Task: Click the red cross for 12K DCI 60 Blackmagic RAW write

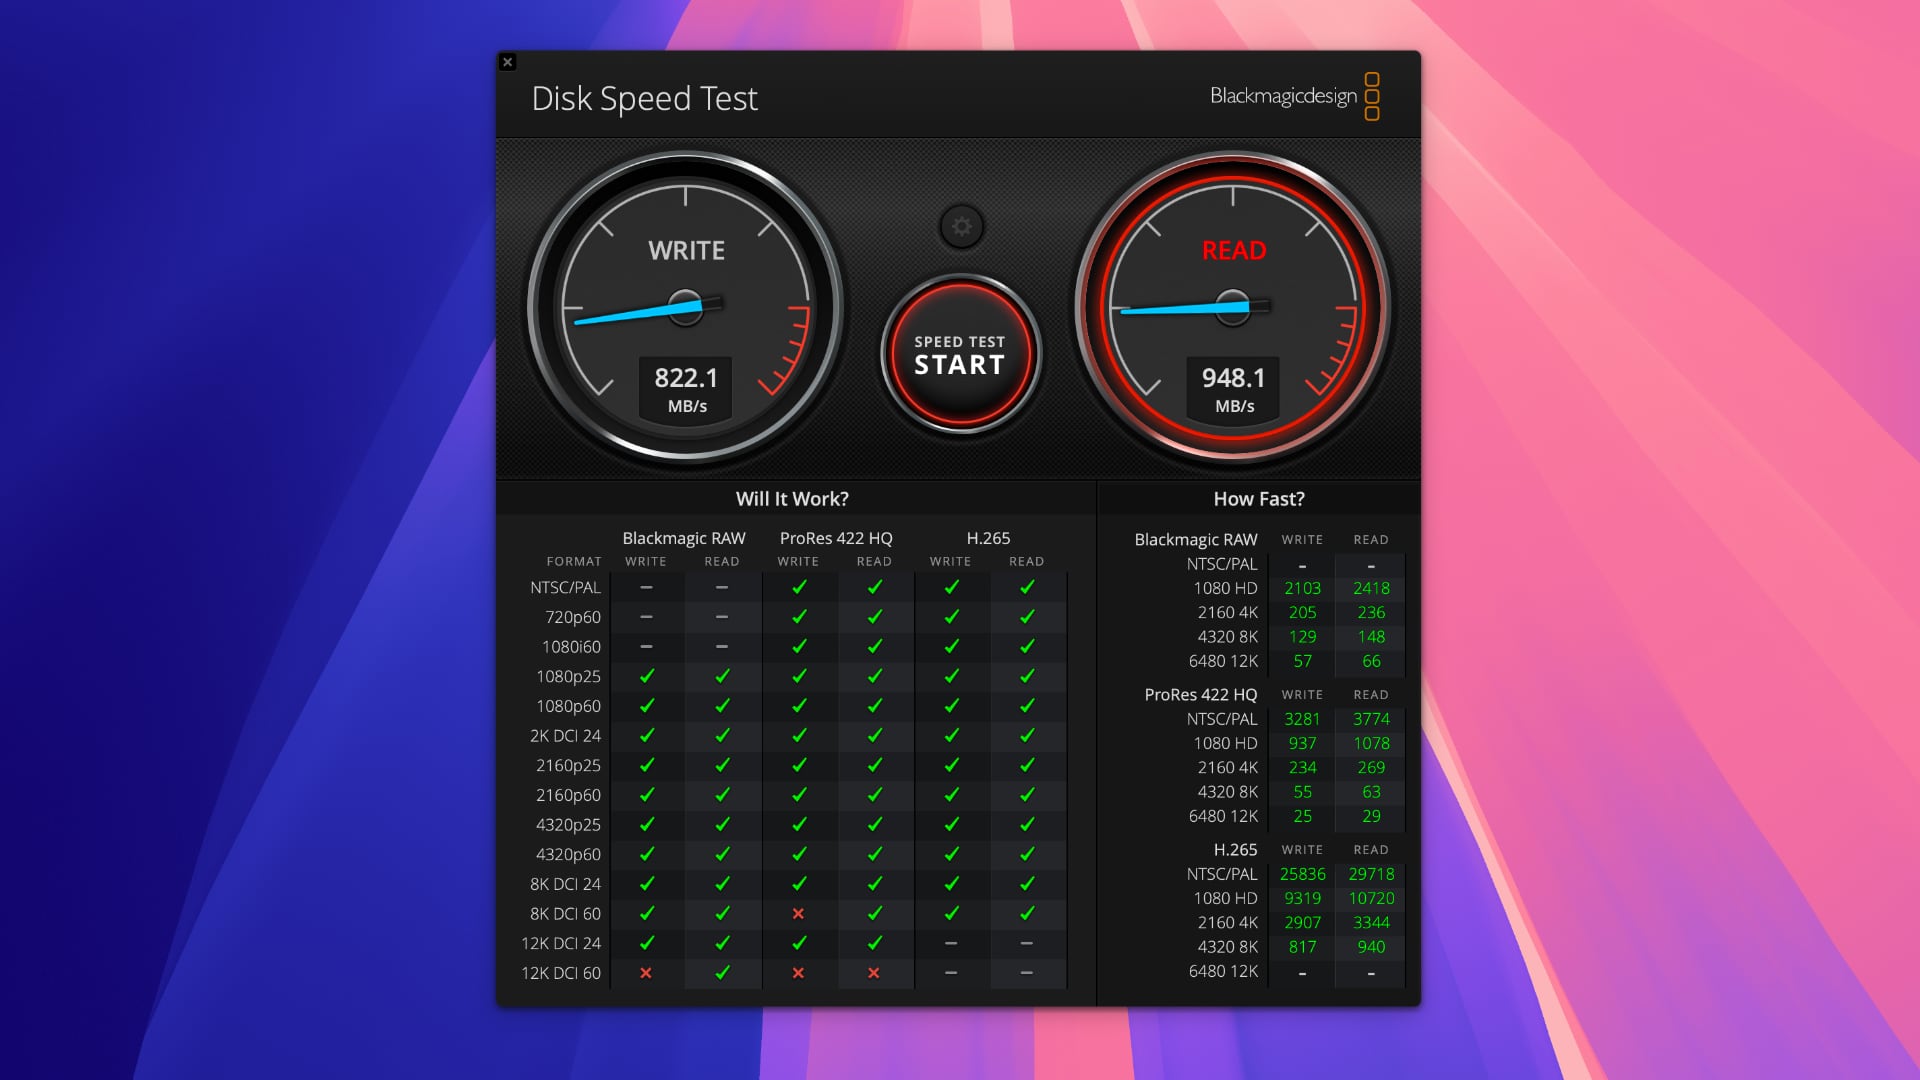Action: tap(646, 973)
